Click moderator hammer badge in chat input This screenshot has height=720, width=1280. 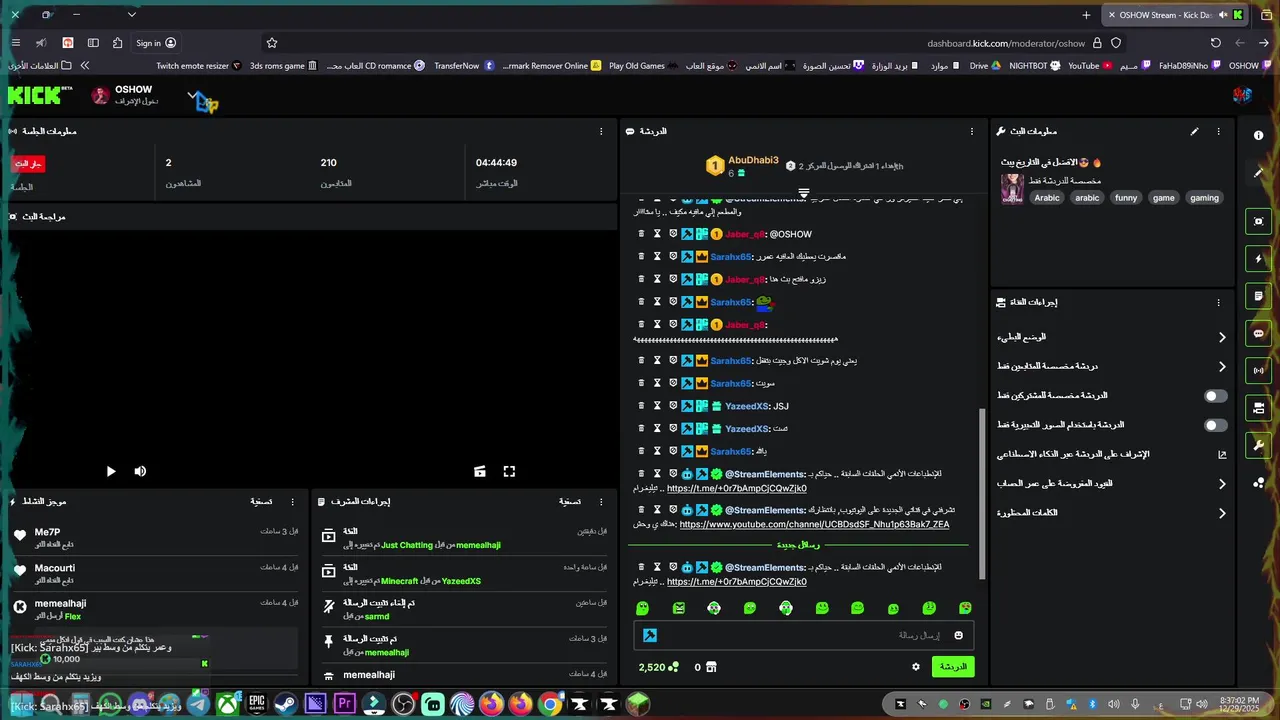pos(649,635)
